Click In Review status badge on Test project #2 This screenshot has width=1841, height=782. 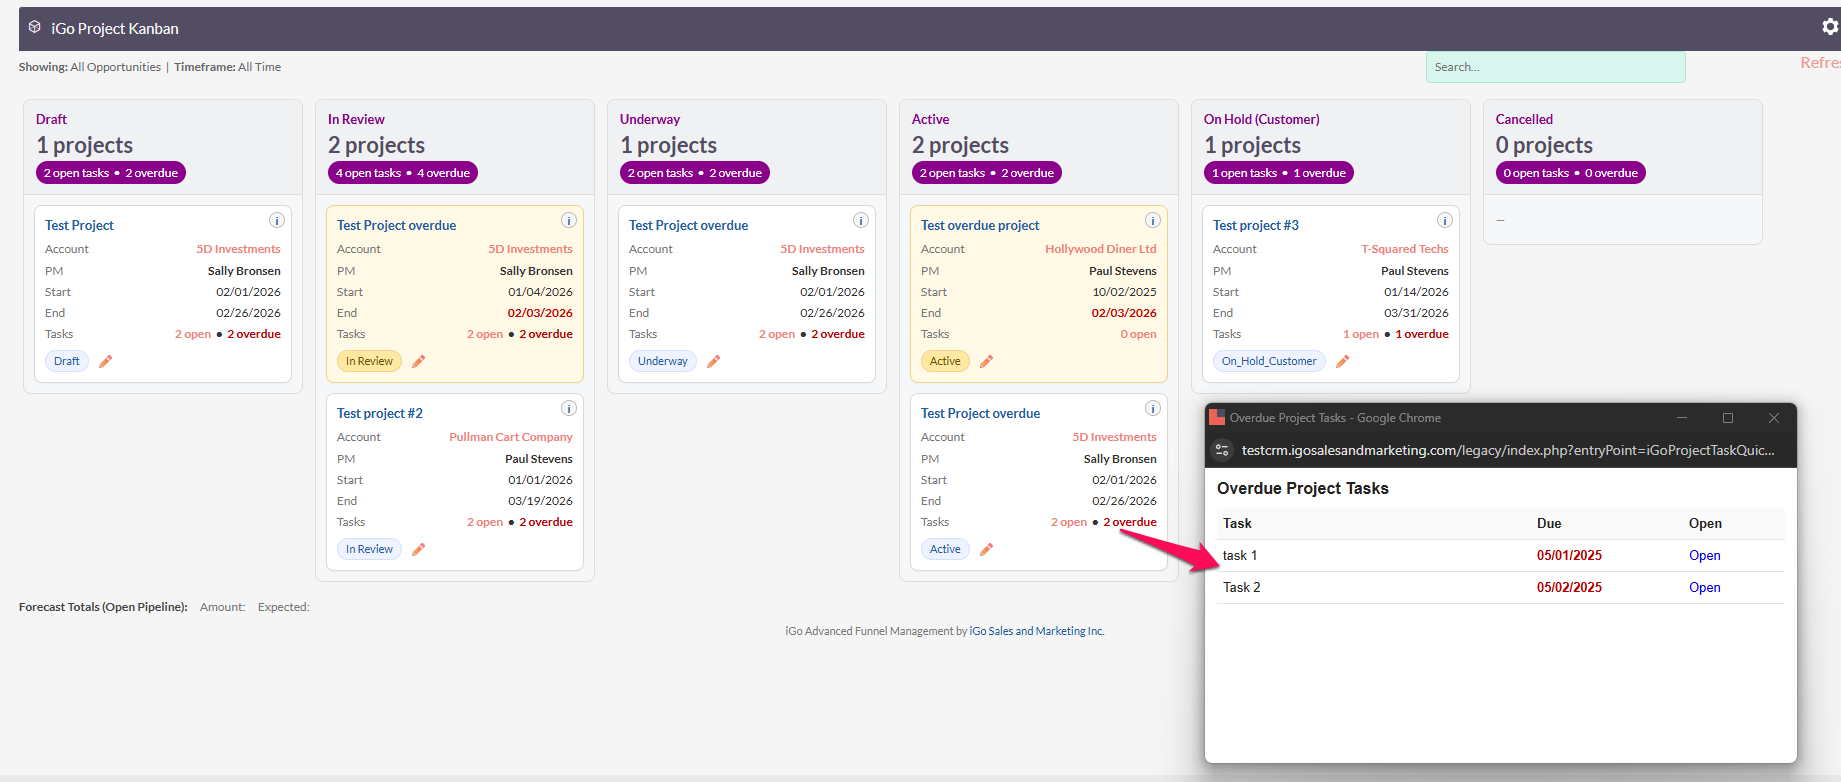point(369,549)
